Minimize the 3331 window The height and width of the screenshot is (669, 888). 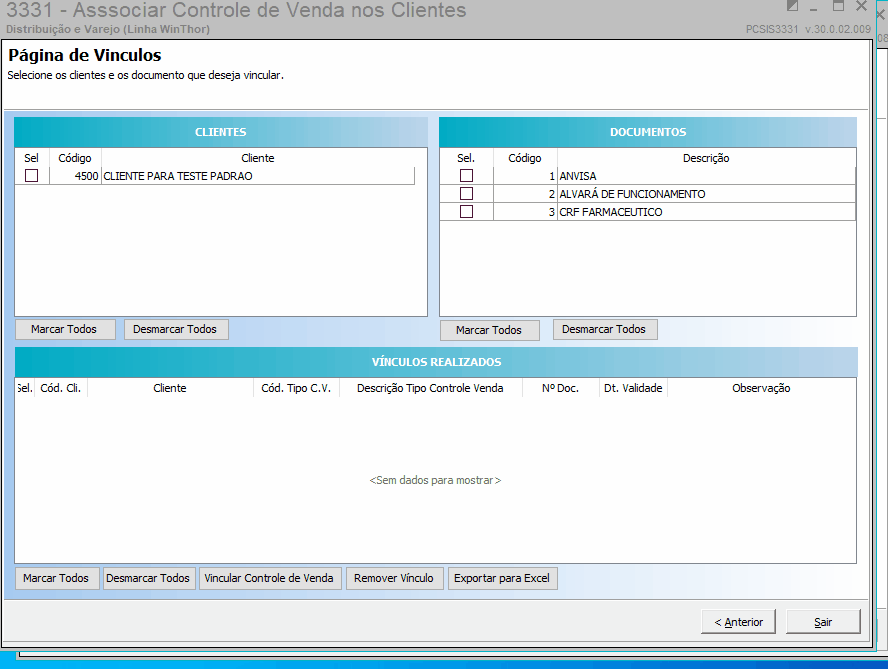point(814,7)
